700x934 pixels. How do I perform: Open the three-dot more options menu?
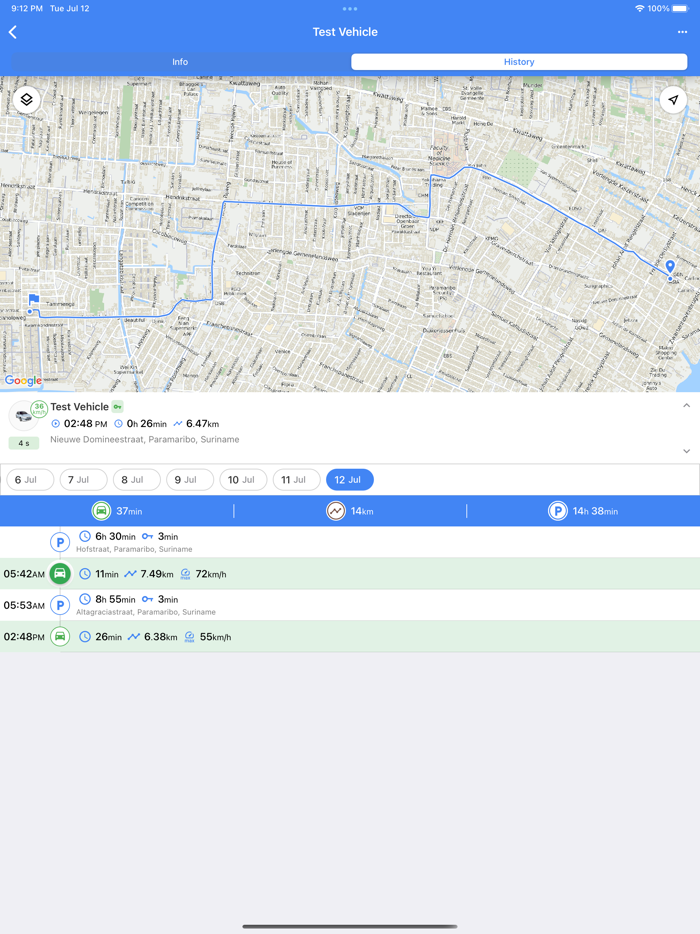click(x=682, y=32)
